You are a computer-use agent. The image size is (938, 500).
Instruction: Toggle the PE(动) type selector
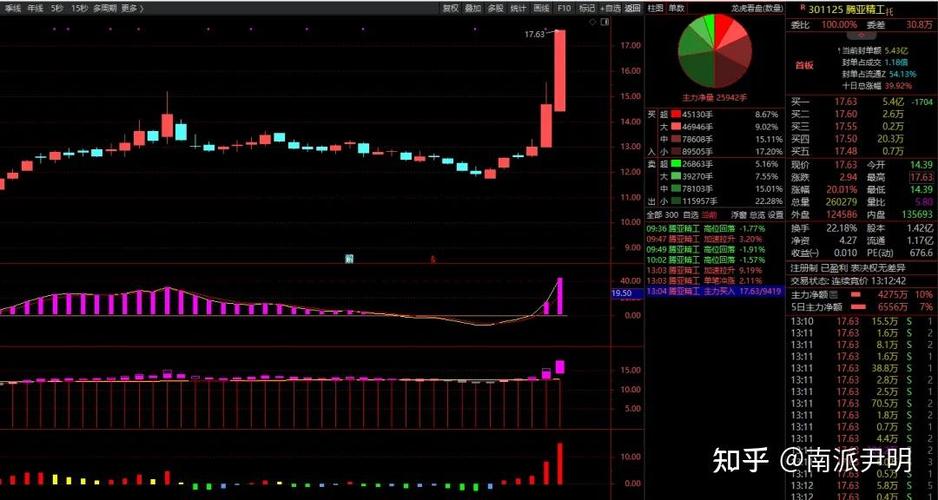click(x=879, y=253)
